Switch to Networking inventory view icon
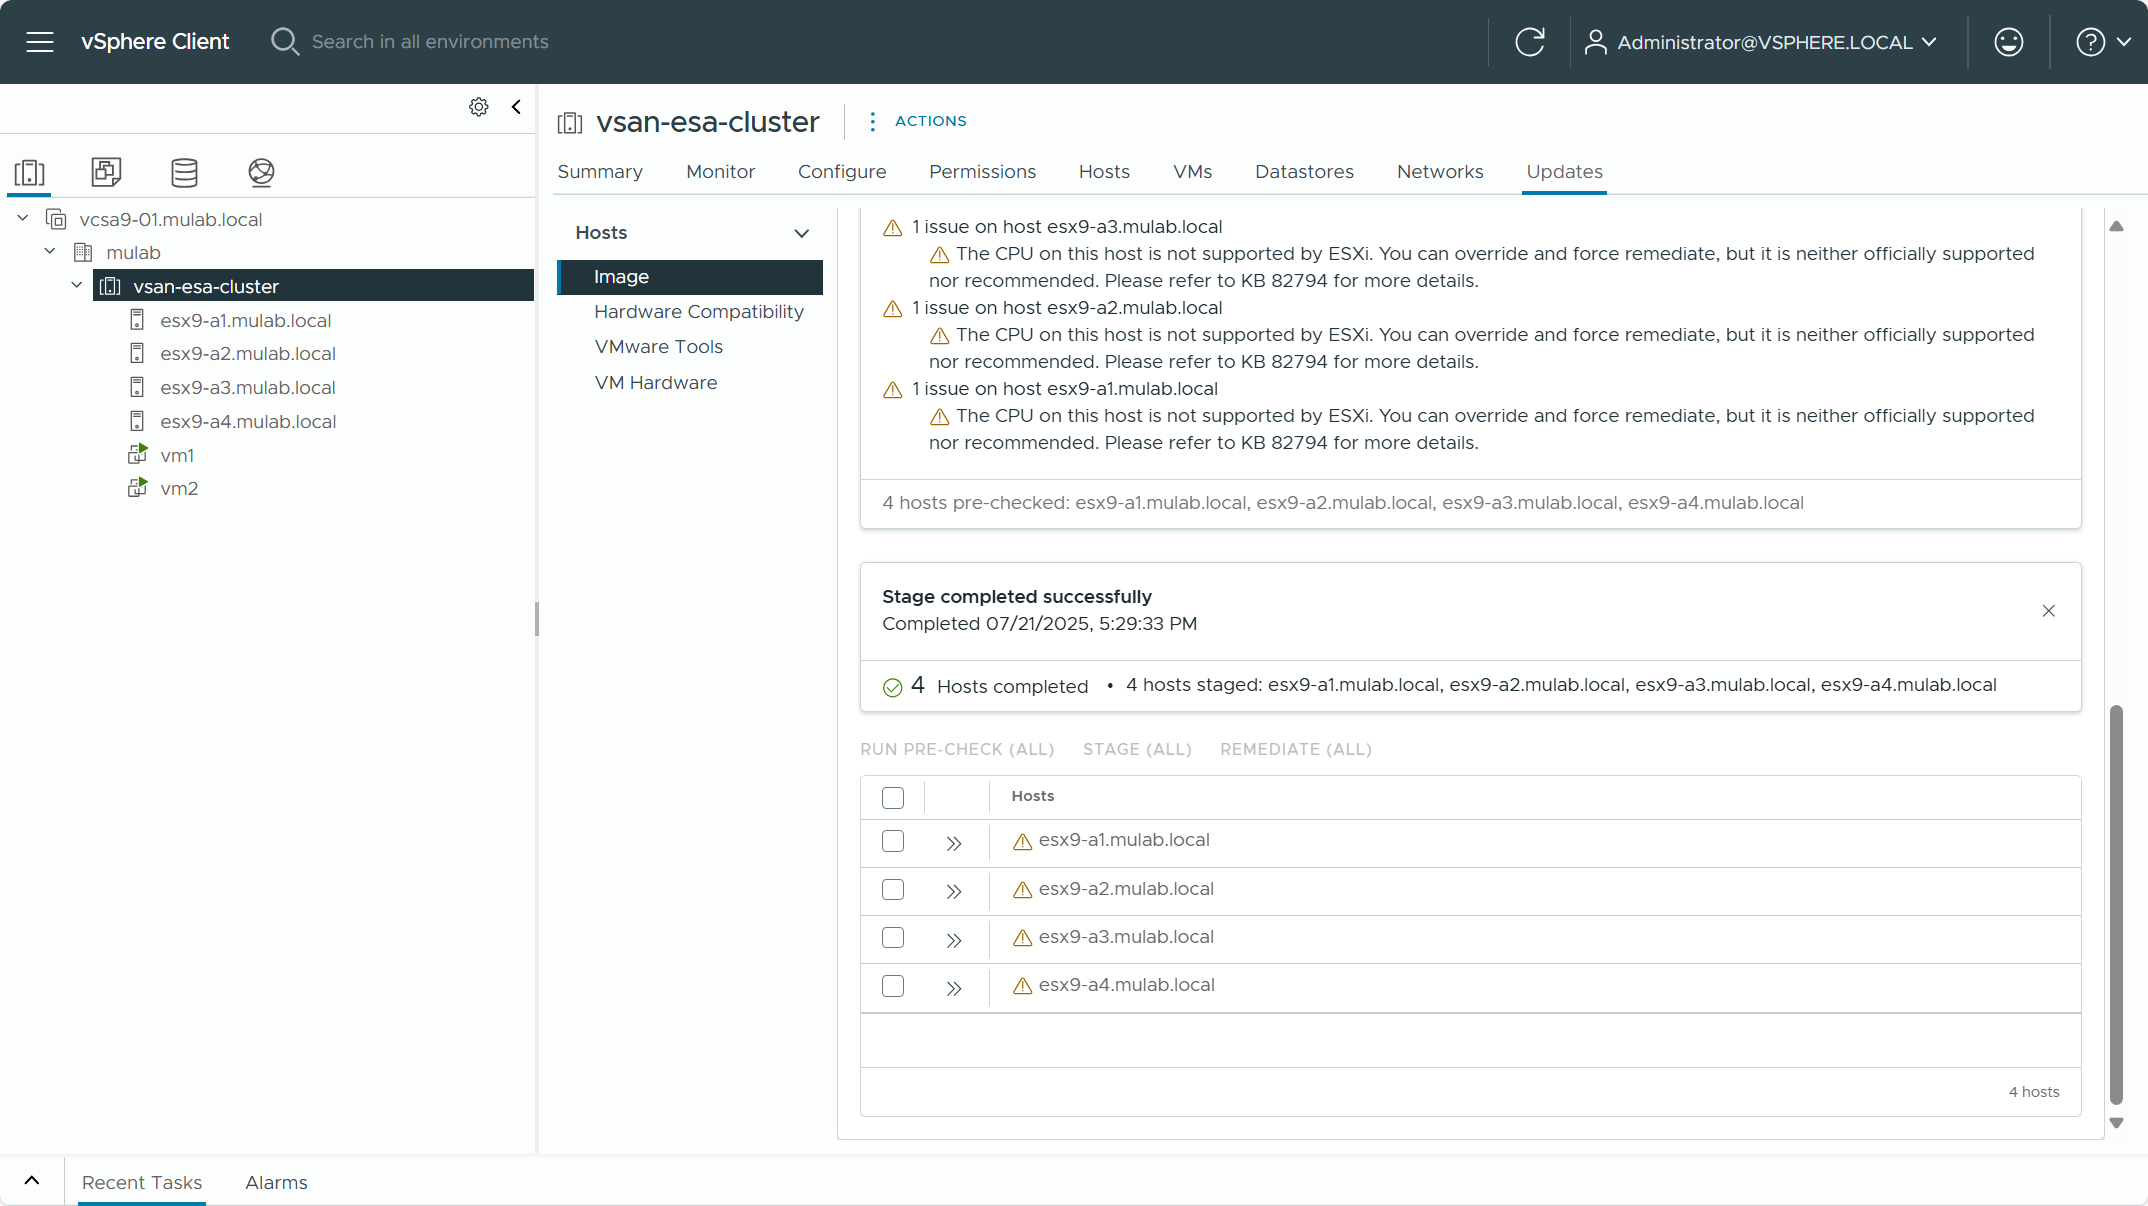The image size is (2148, 1206). coord(261,172)
